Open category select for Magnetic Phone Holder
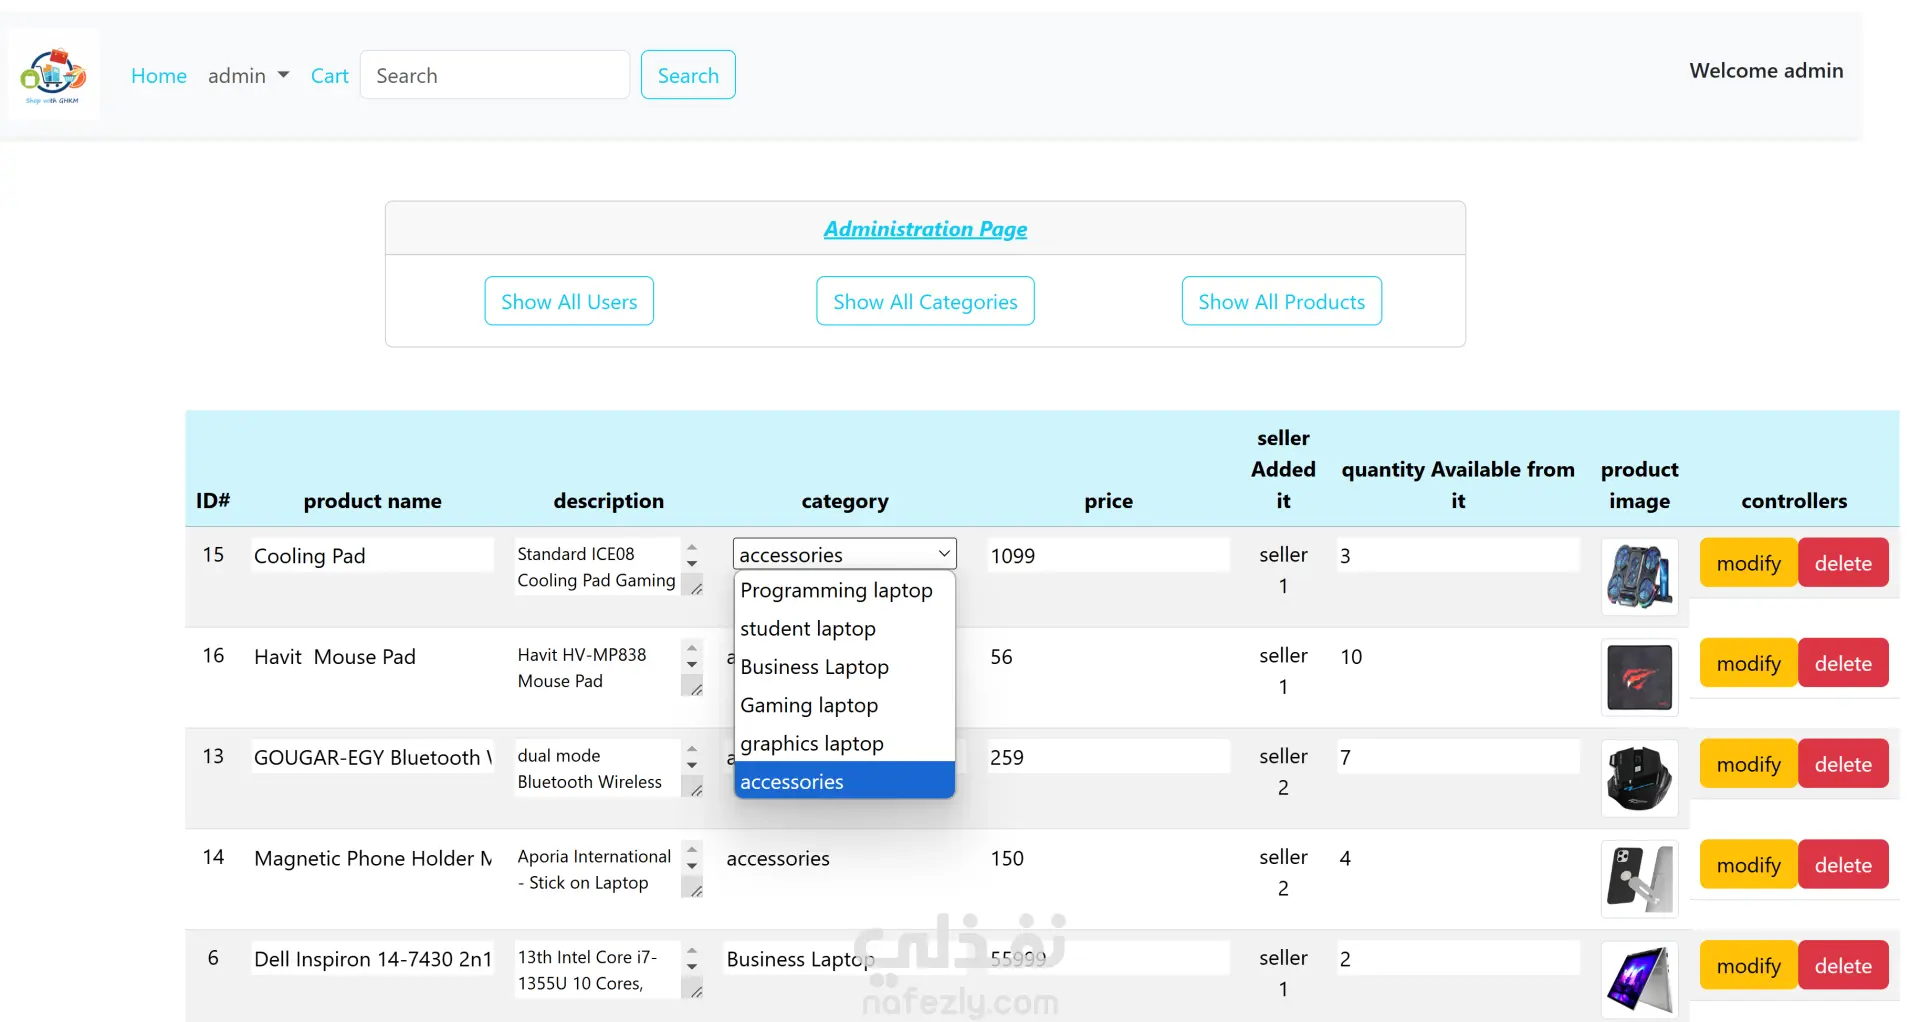This screenshot has width=1920, height=1022. pos(845,859)
